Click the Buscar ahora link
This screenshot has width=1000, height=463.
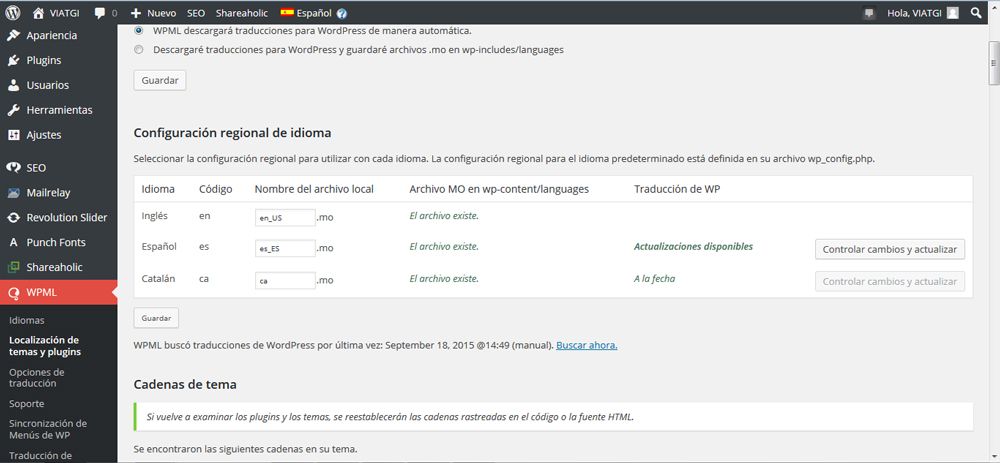587,346
